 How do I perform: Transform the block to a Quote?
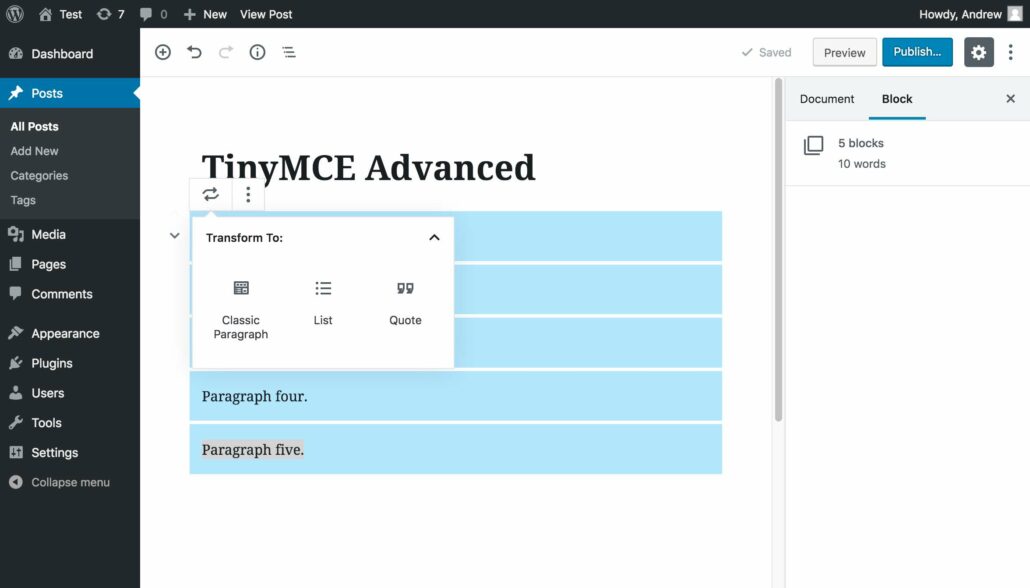(405, 300)
